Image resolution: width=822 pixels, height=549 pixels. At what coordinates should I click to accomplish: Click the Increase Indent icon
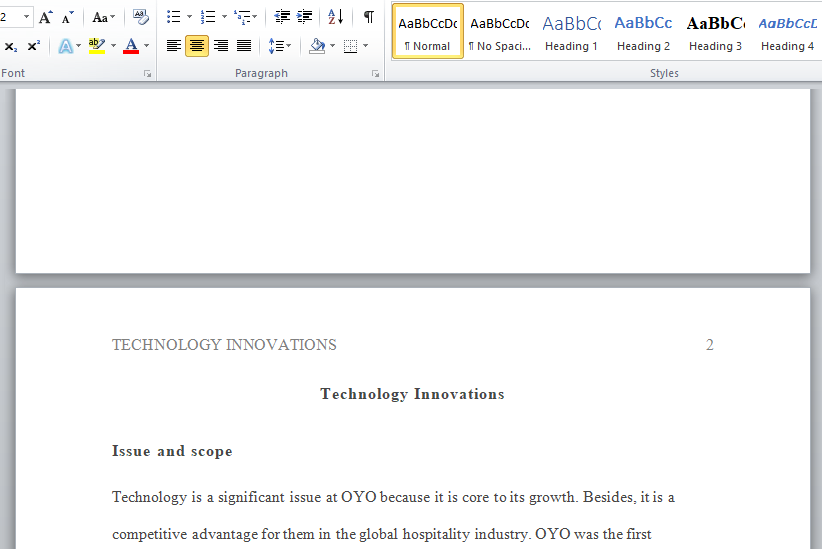pos(305,17)
